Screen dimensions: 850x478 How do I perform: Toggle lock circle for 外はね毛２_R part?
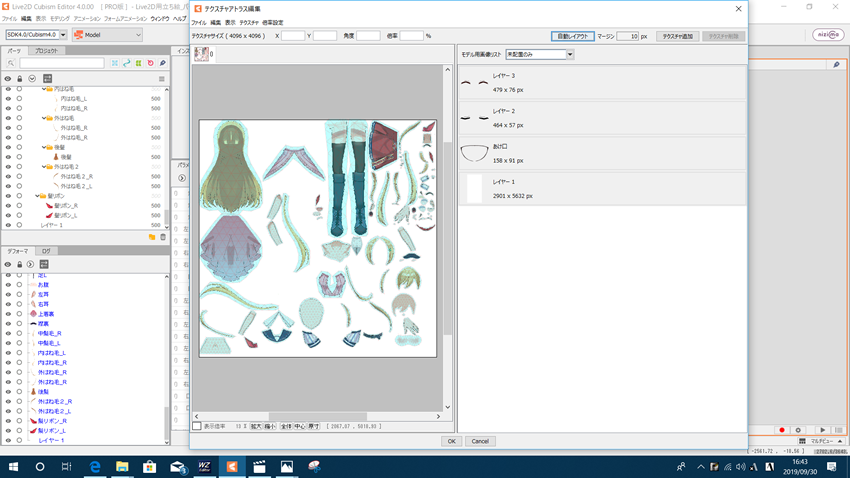pyautogui.click(x=20, y=177)
